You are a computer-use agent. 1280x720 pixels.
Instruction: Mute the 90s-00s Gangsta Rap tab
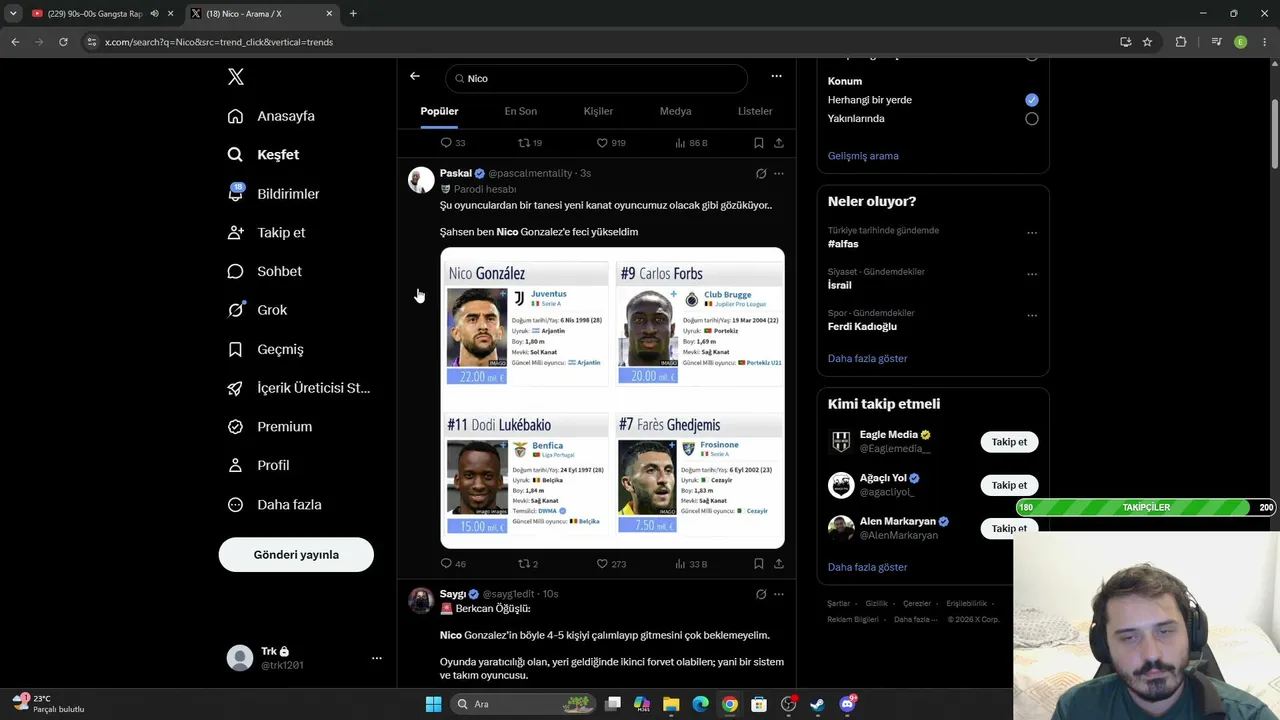pyautogui.click(x=155, y=13)
